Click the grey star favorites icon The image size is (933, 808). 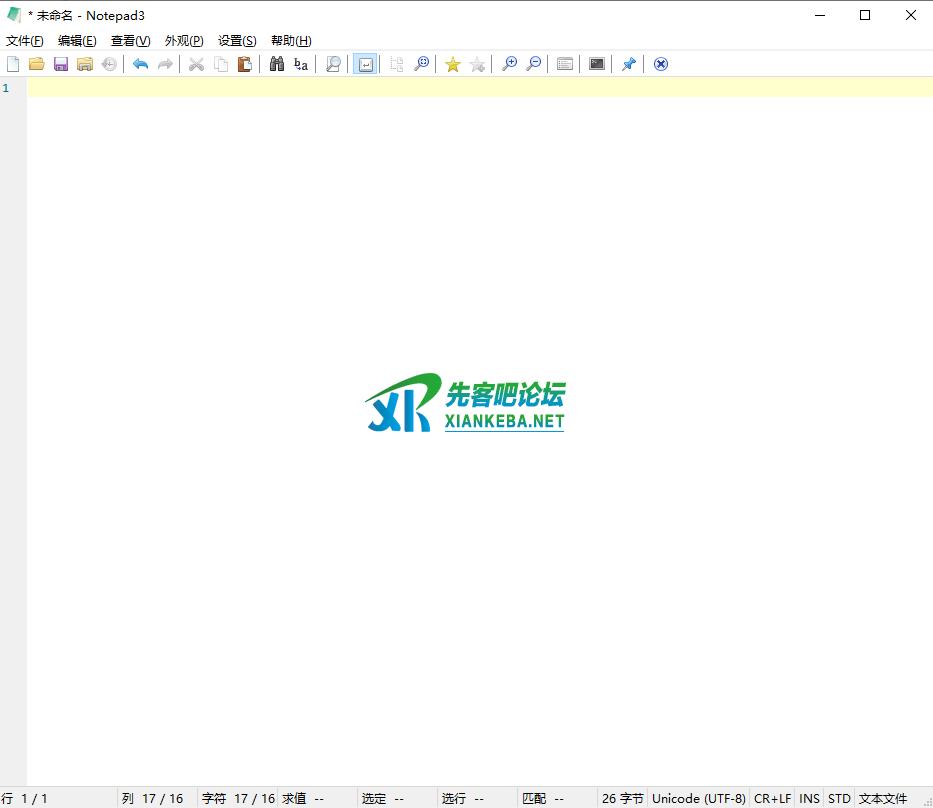click(477, 64)
